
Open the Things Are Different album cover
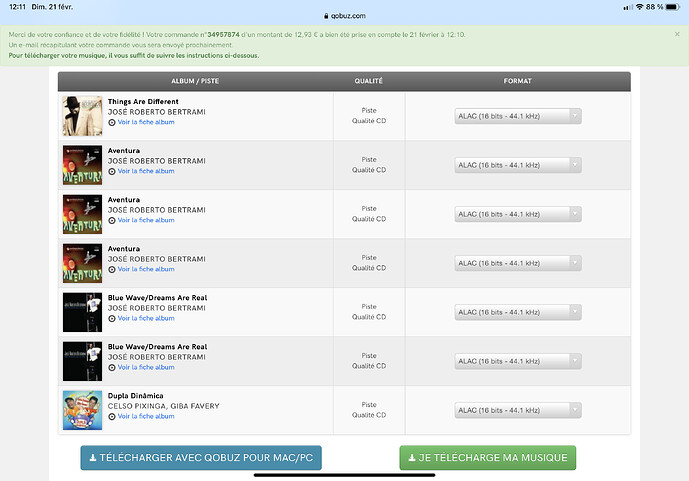coord(82,116)
